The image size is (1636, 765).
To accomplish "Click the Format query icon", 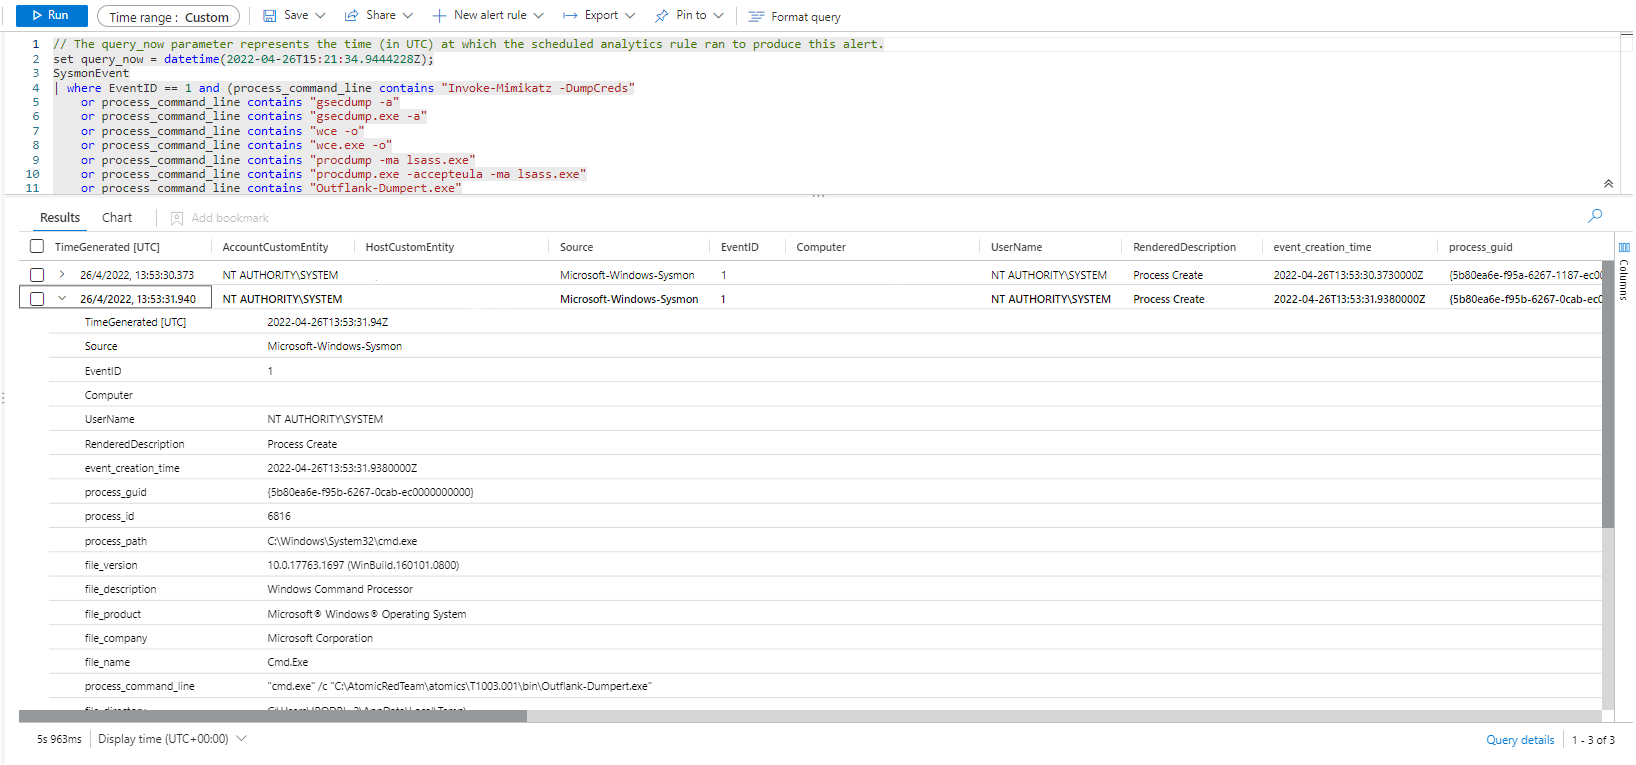I will (756, 17).
